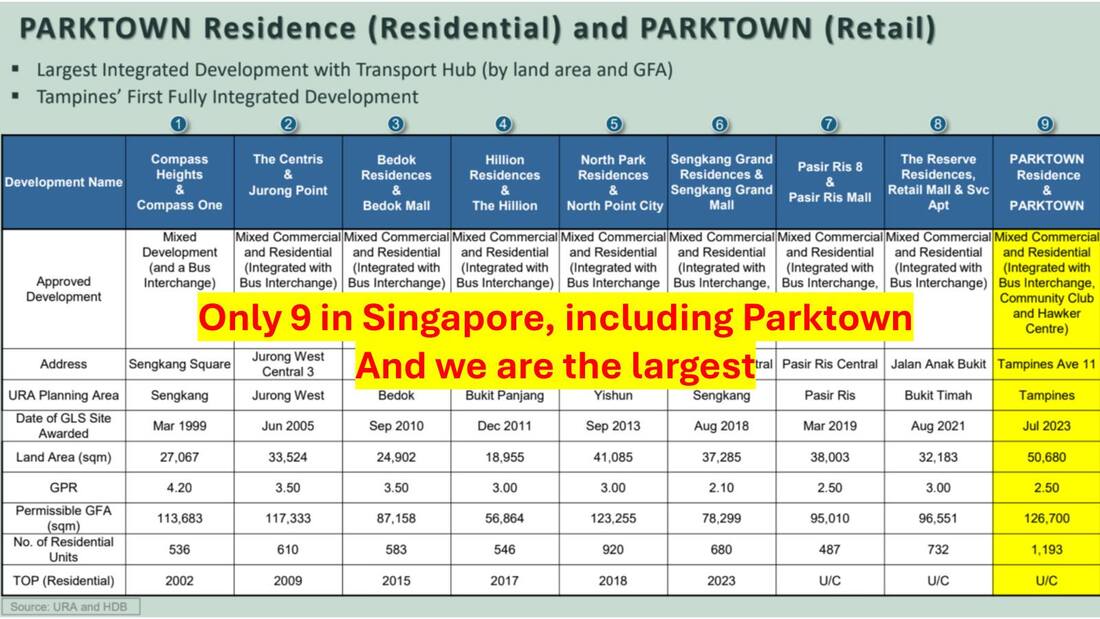Click the highlighted land area 50,680

pyautogui.click(x=1047, y=457)
